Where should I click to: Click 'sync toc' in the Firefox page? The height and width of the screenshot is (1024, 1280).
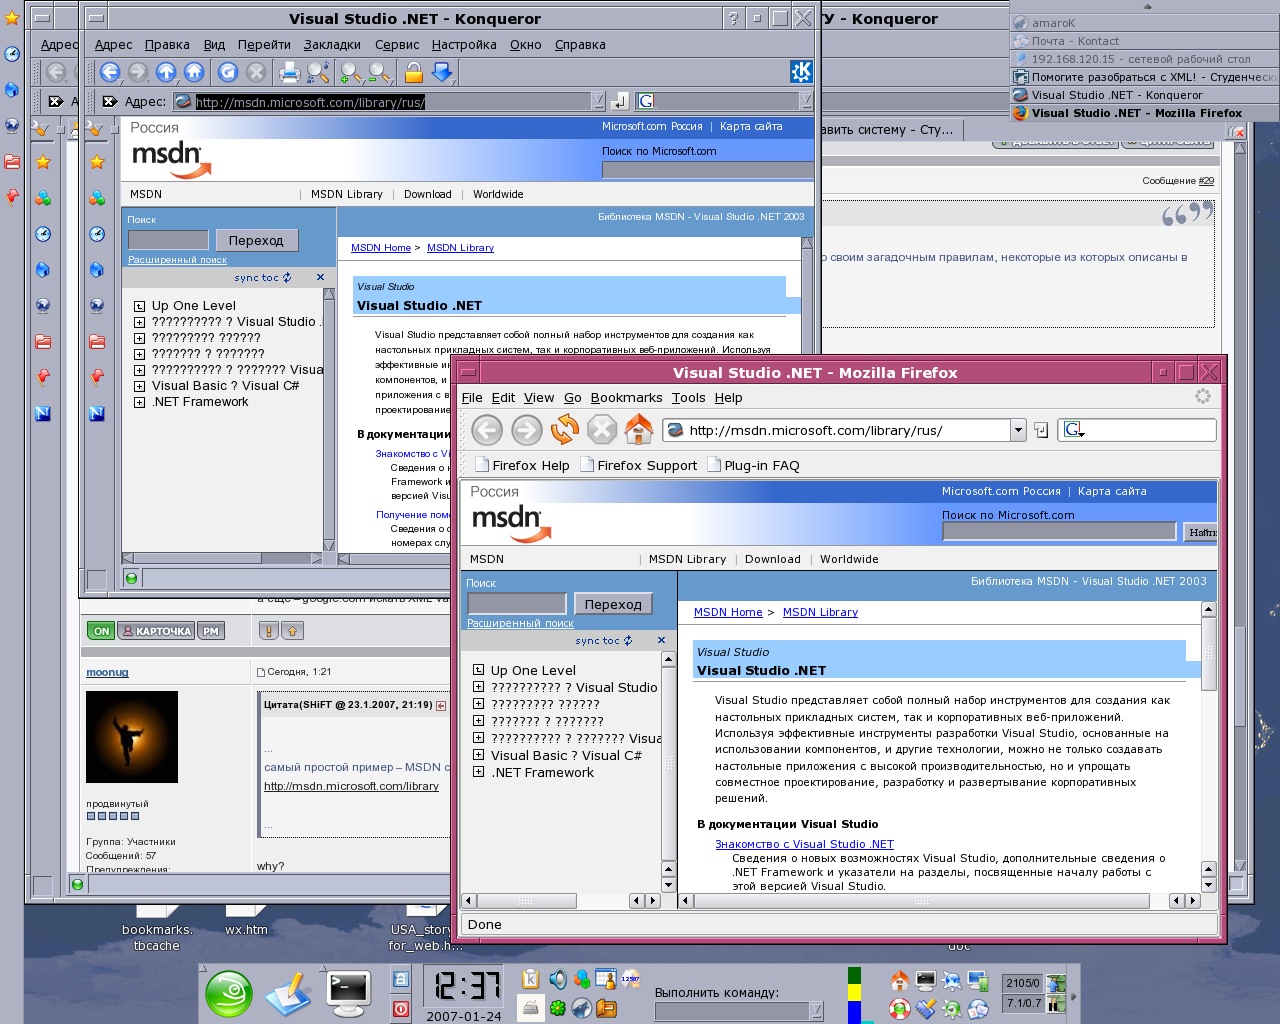pyautogui.click(x=603, y=641)
